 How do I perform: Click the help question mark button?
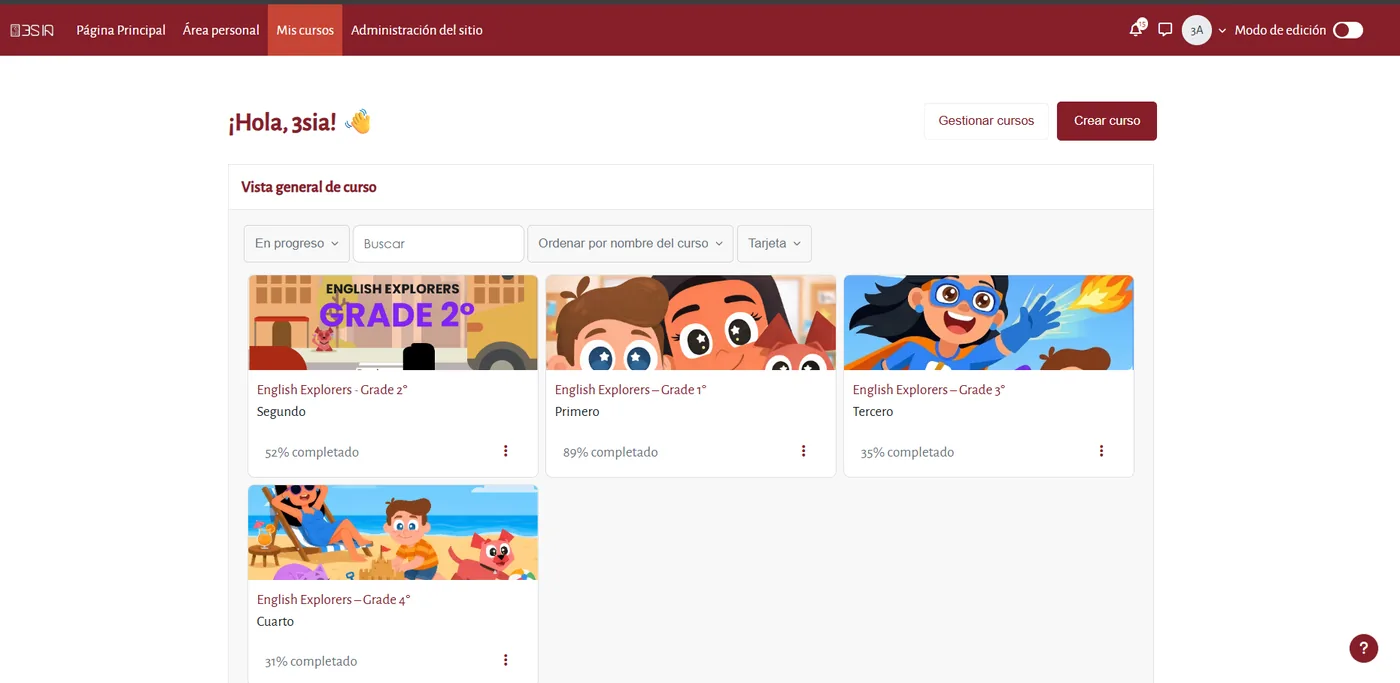coord(1363,648)
